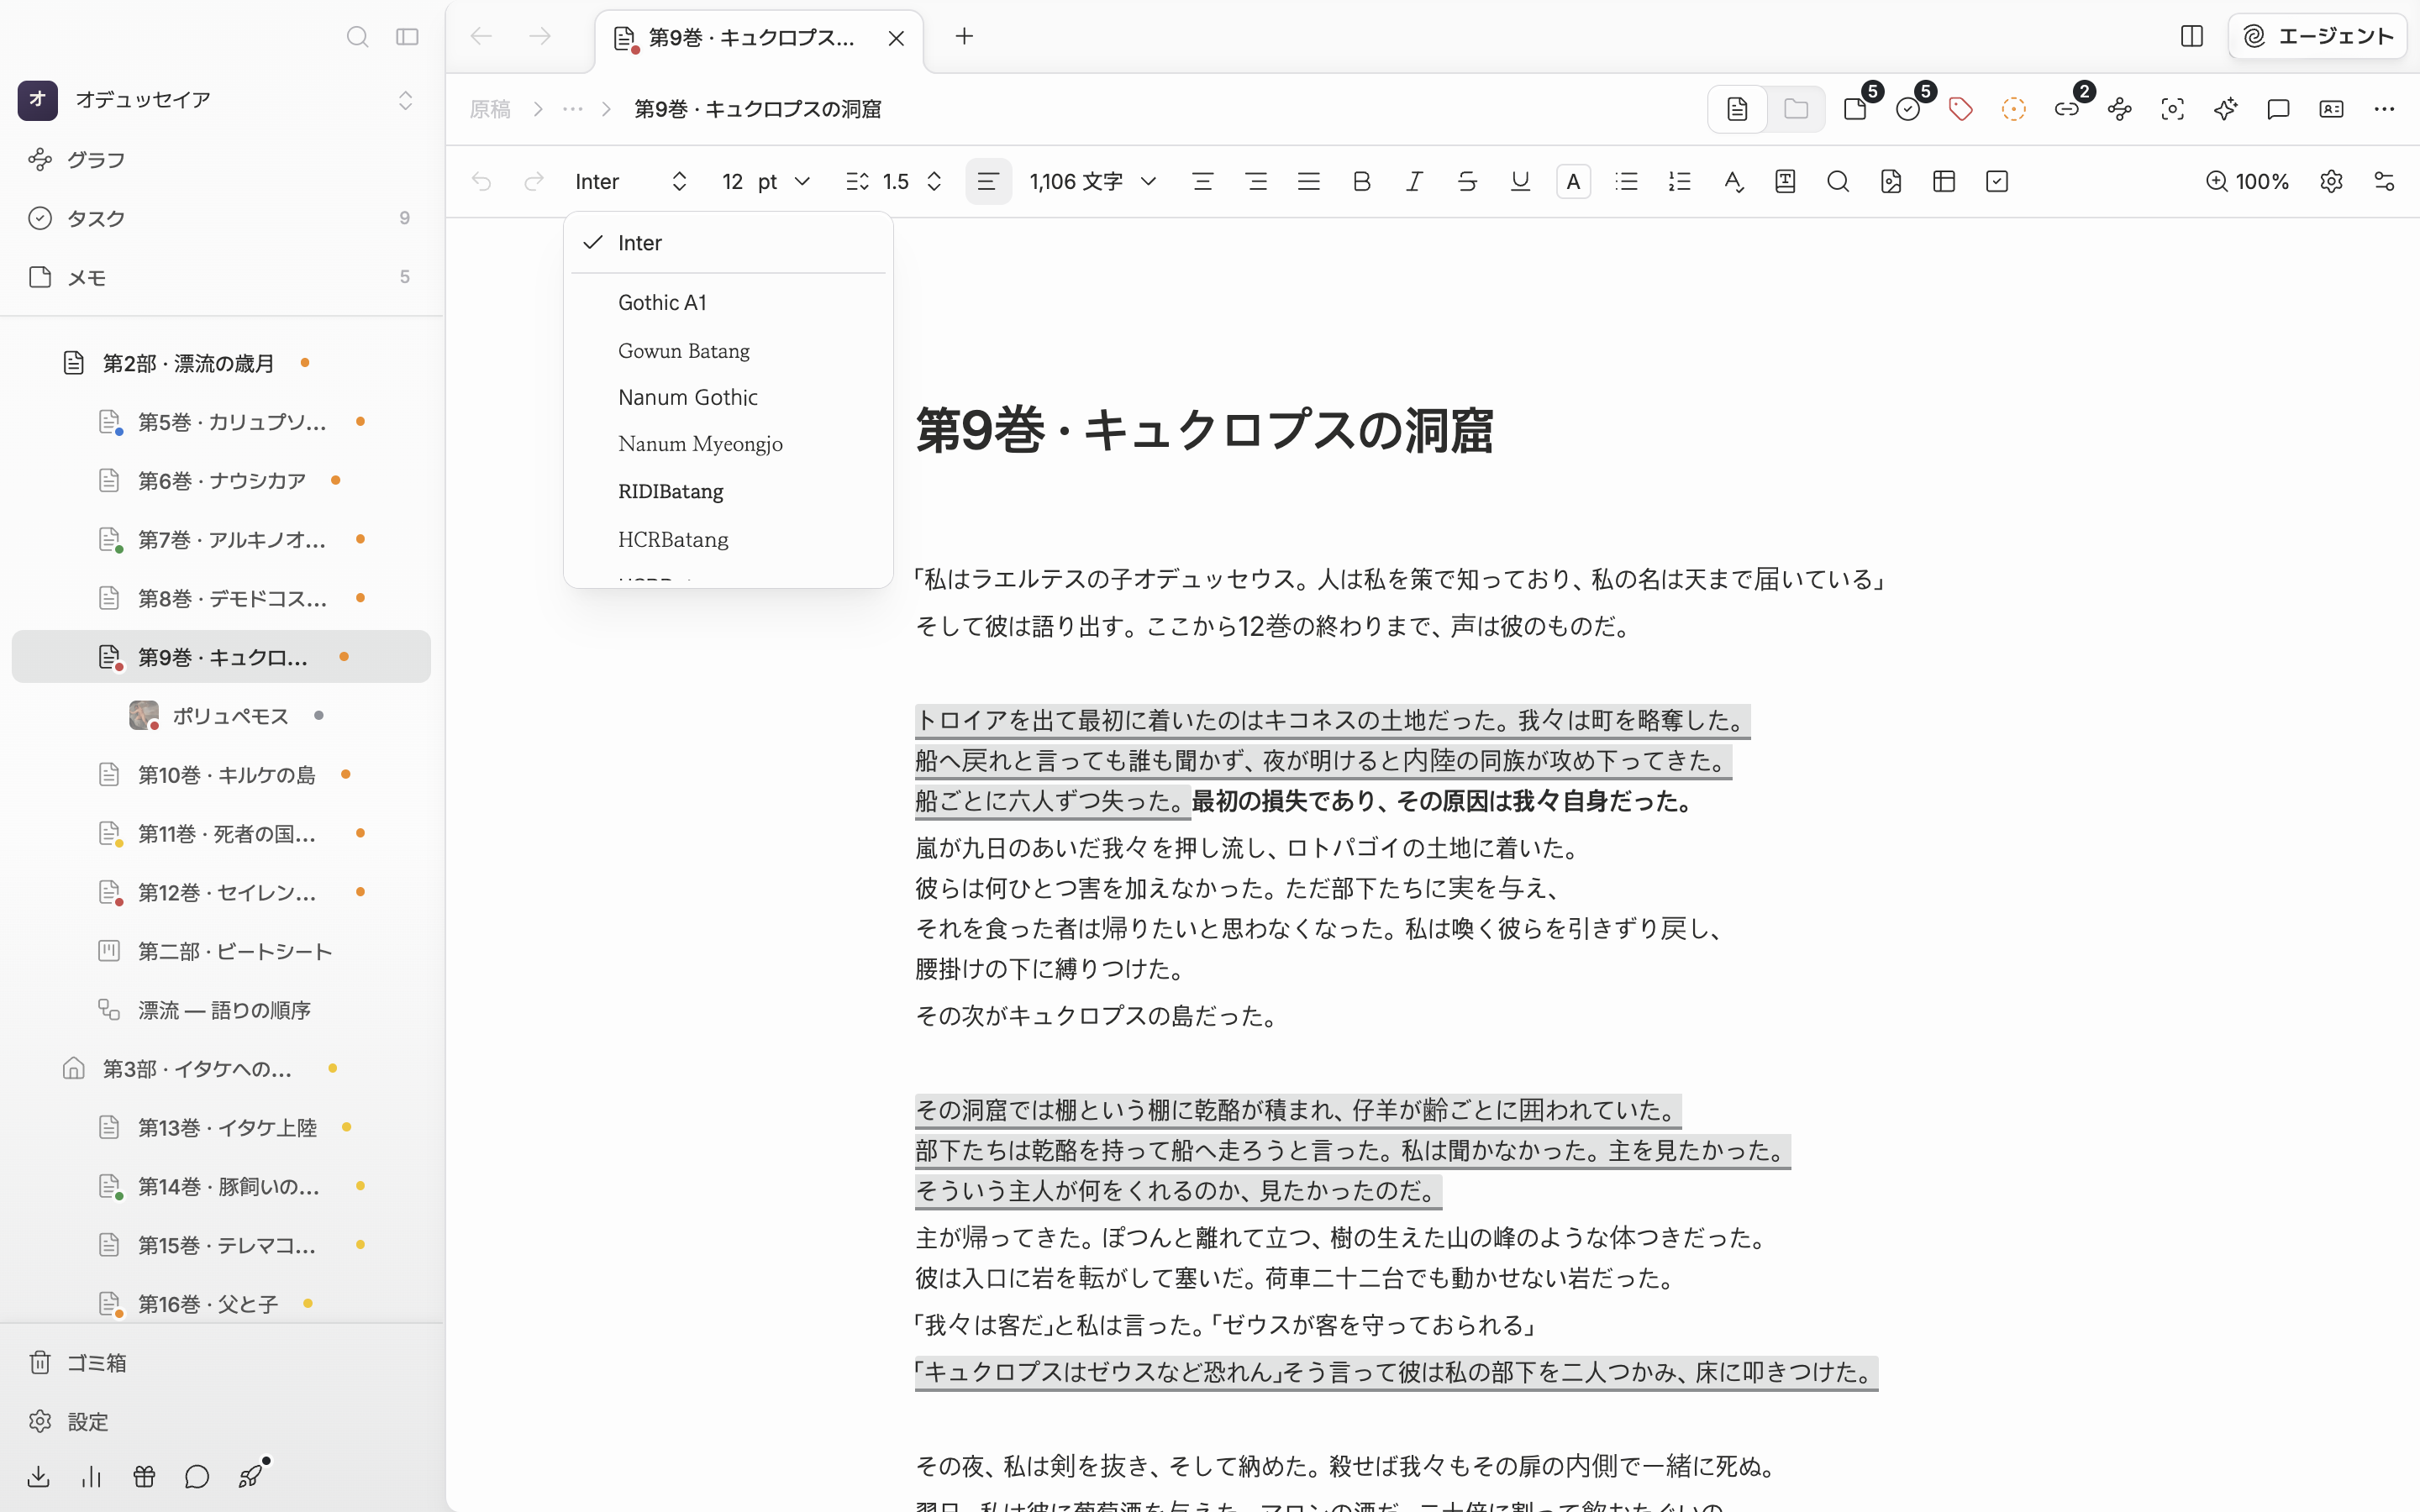Click the red tag icon
Viewport: 2420px width, 1512px height.
tap(1961, 109)
